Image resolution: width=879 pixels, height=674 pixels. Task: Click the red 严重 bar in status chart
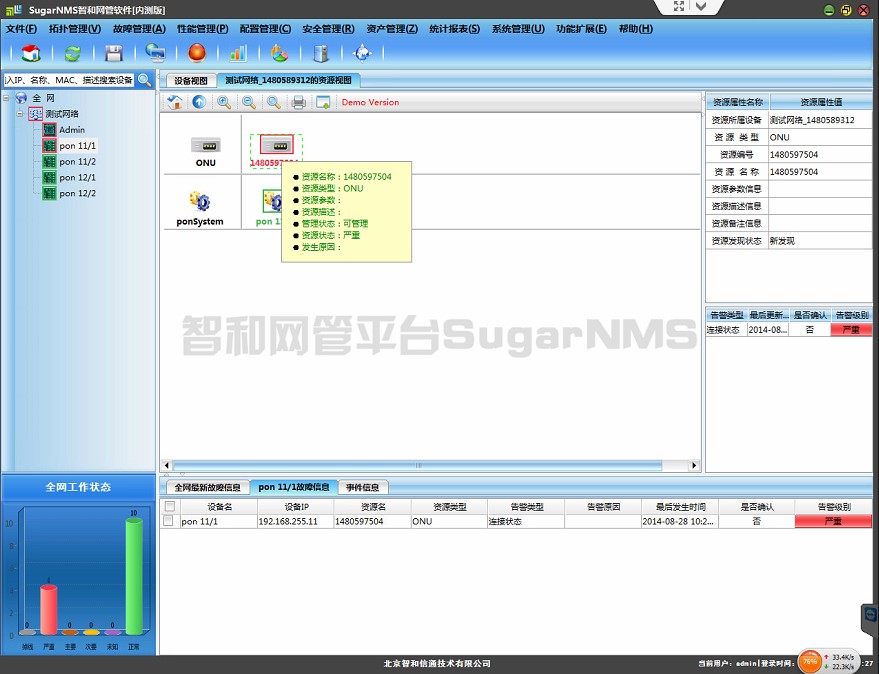(49, 610)
